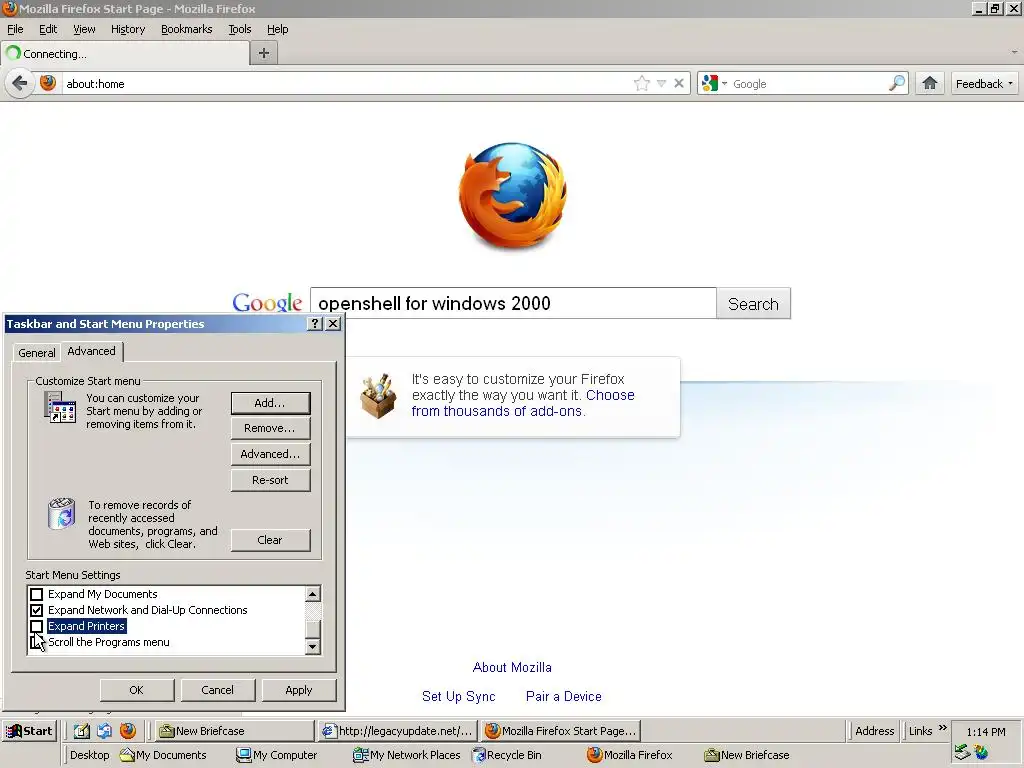Click the magnifying glass in the search bar
This screenshot has width=1024, height=768.
897,84
